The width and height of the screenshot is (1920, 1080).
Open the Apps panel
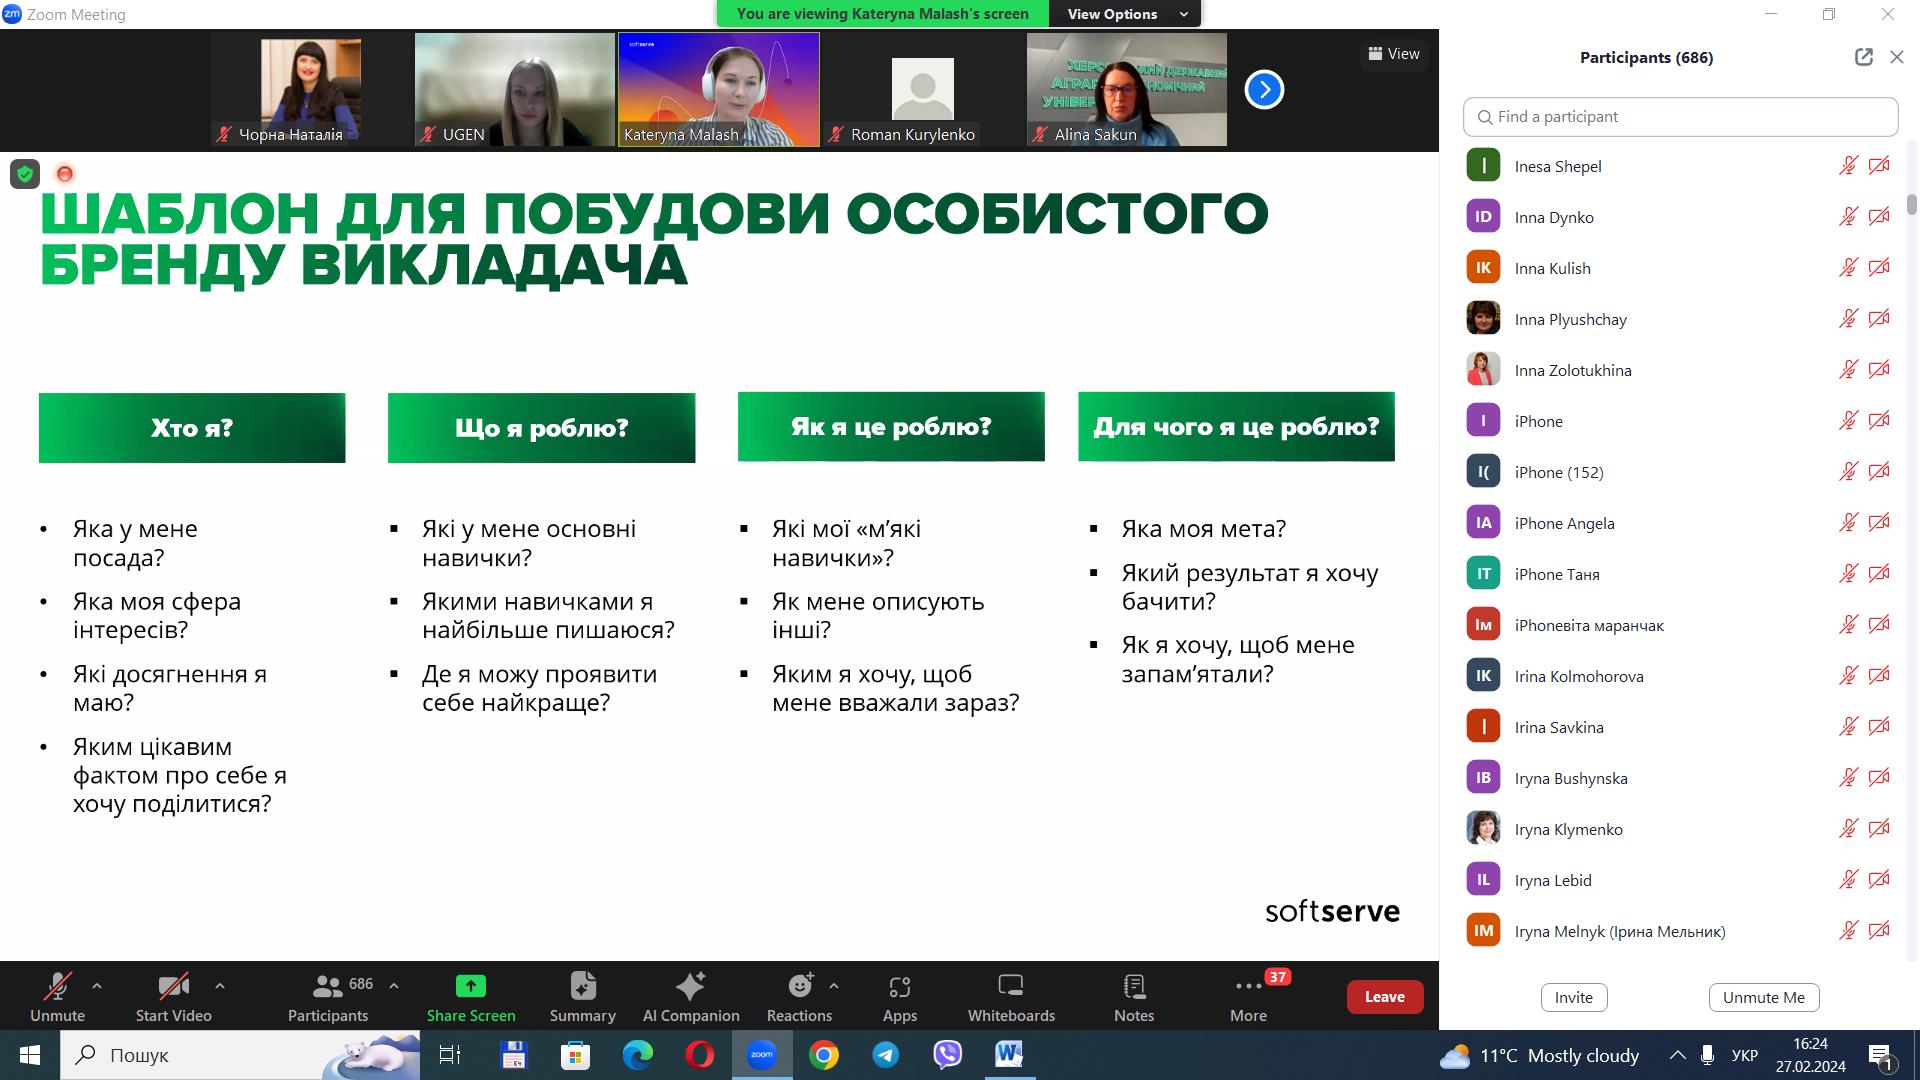[899, 996]
